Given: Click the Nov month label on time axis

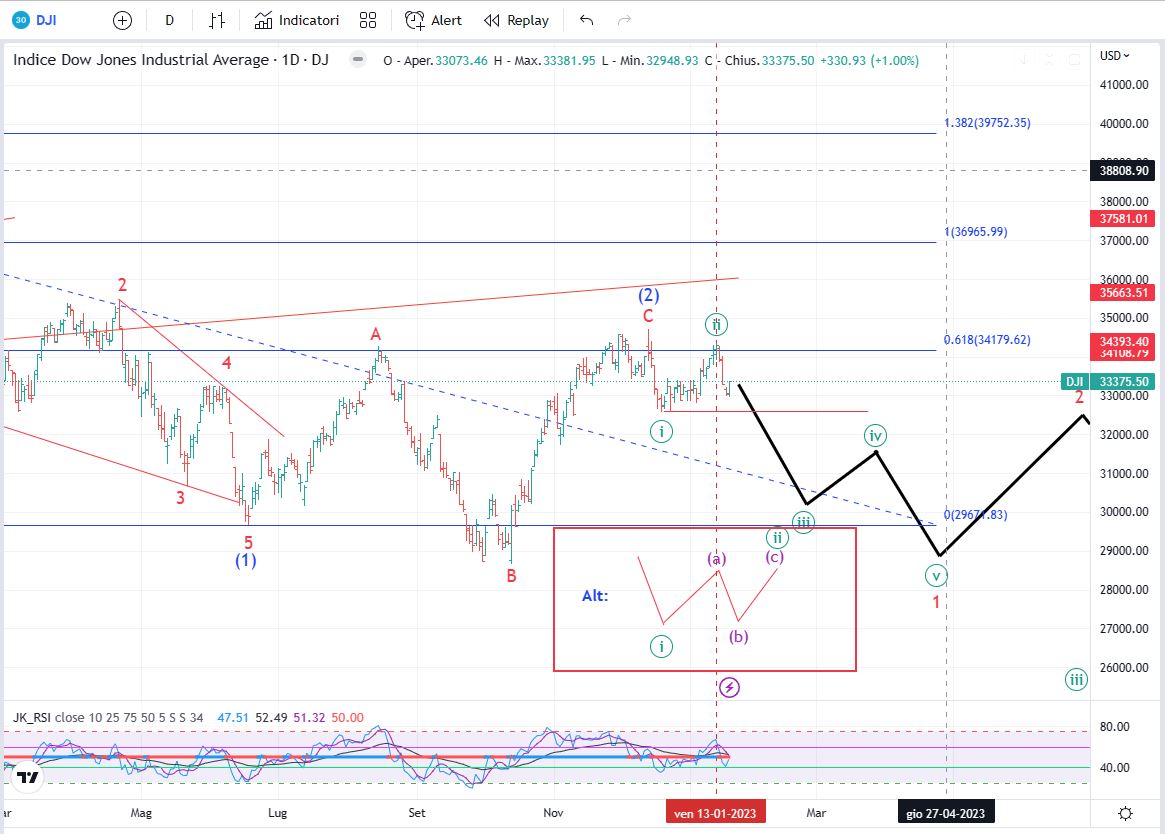Looking at the screenshot, I should tap(553, 813).
